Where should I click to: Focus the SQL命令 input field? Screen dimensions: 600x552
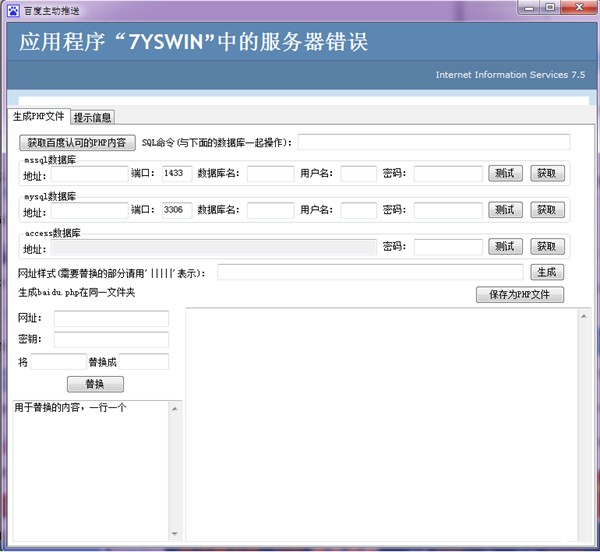[433, 143]
